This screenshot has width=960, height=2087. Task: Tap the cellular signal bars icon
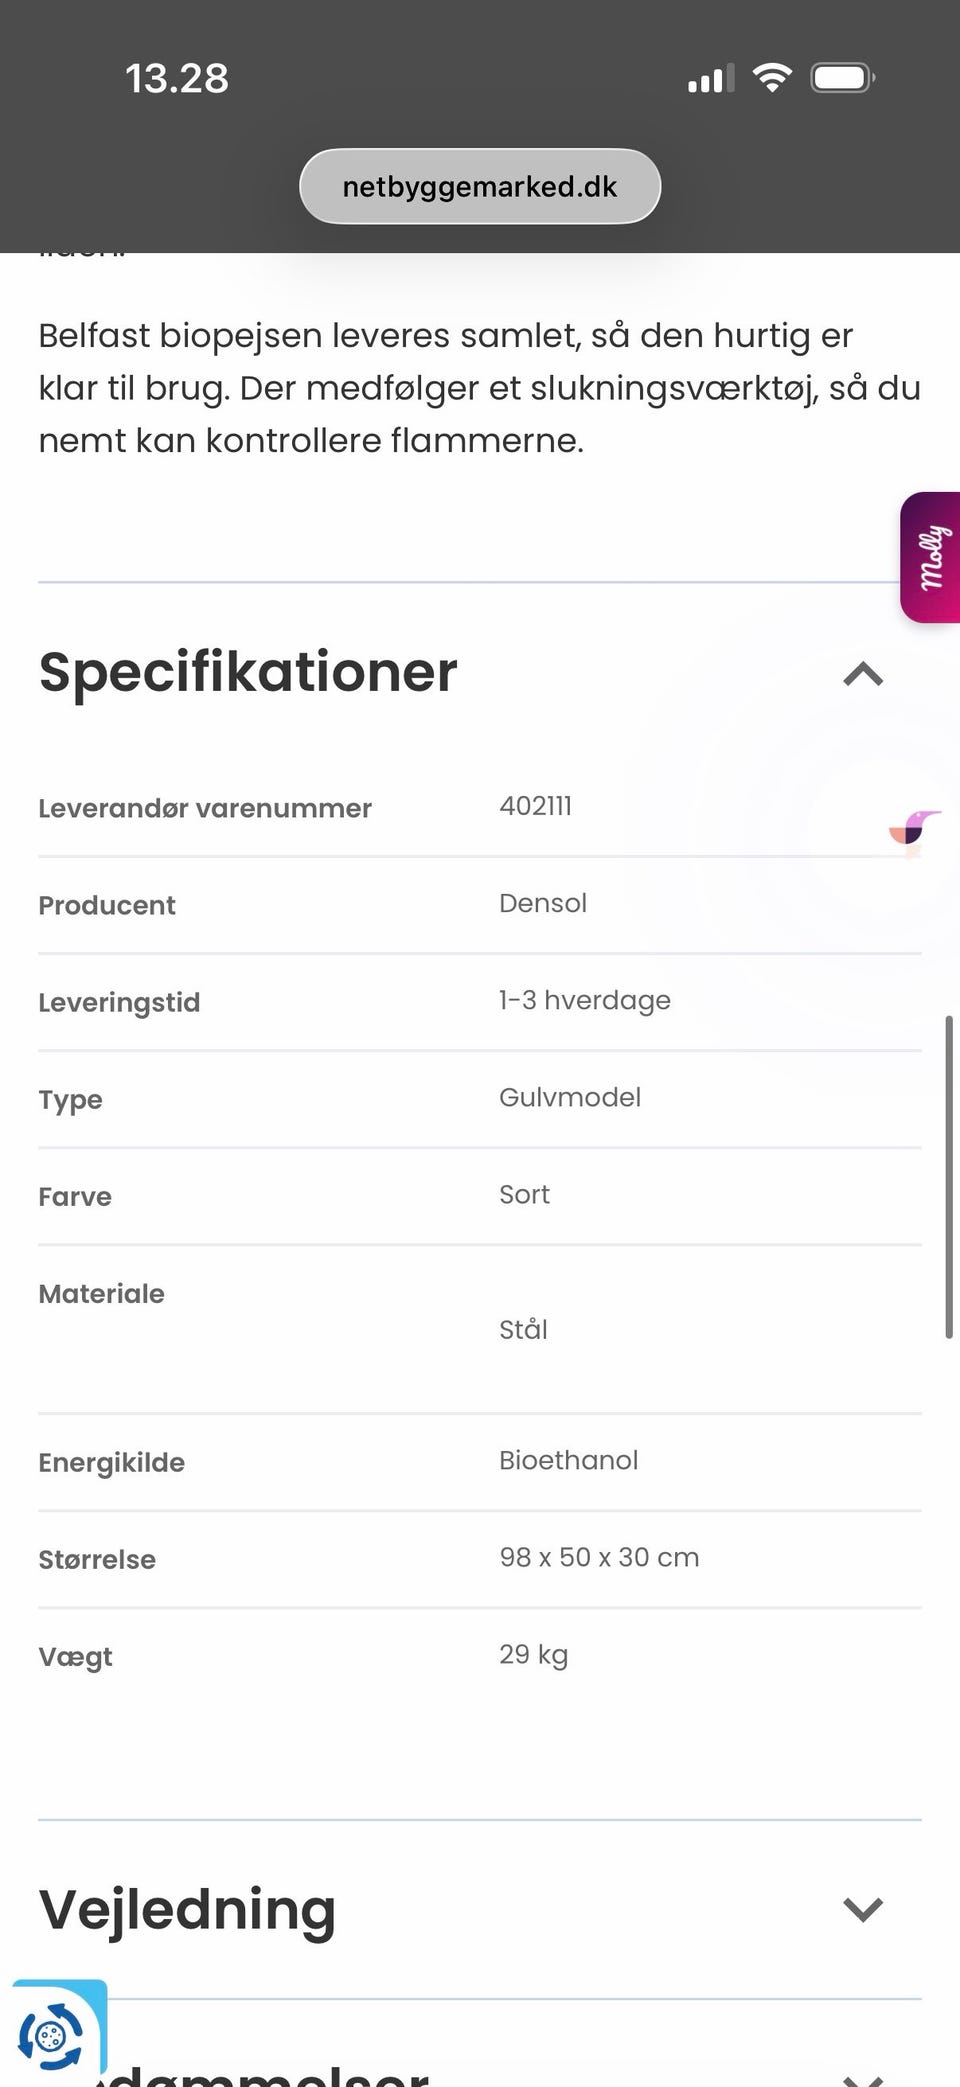point(711,78)
